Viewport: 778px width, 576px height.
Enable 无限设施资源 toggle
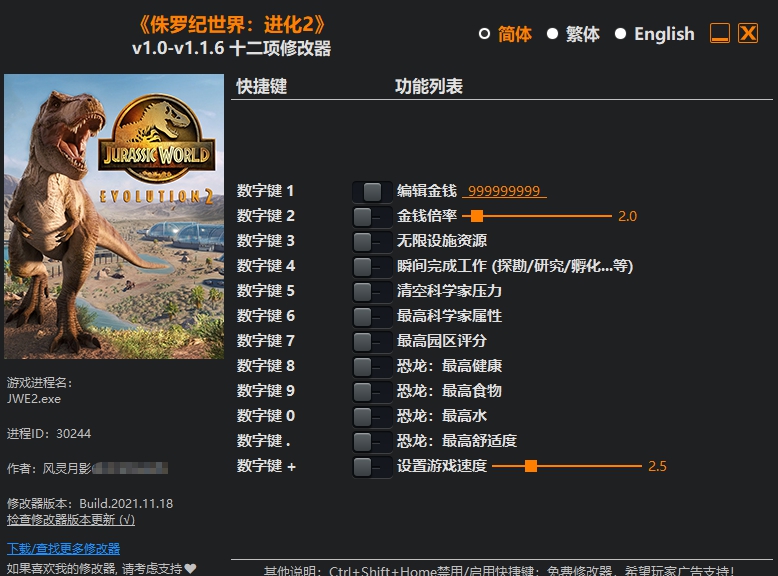point(372,242)
